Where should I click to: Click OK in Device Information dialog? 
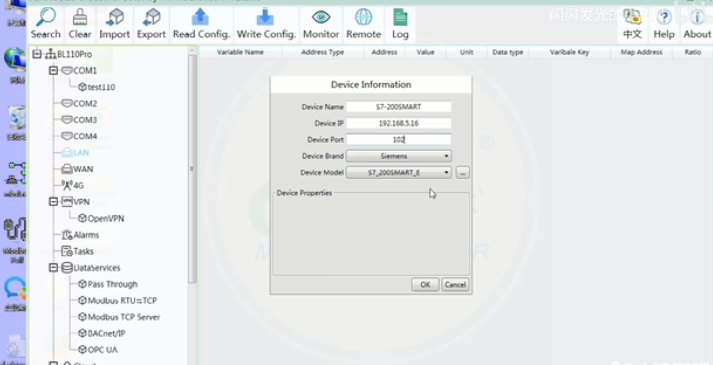click(x=425, y=285)
